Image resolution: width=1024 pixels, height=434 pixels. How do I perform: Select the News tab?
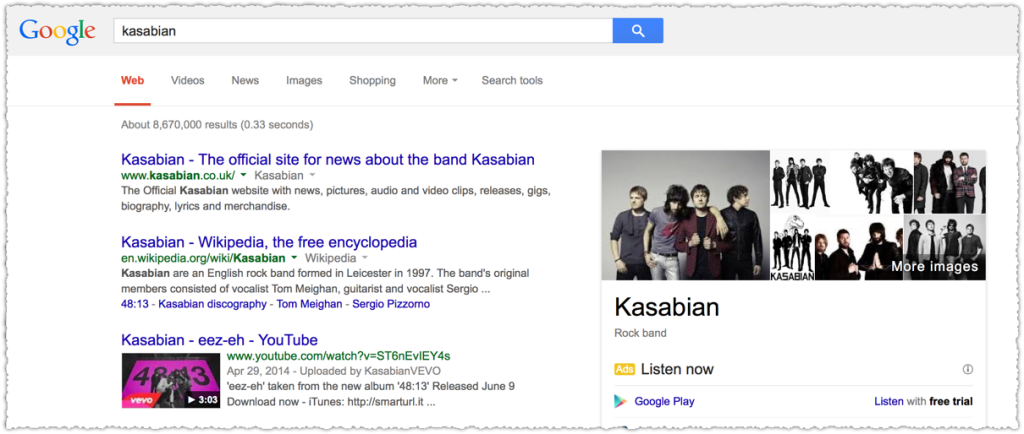point(245,80)
